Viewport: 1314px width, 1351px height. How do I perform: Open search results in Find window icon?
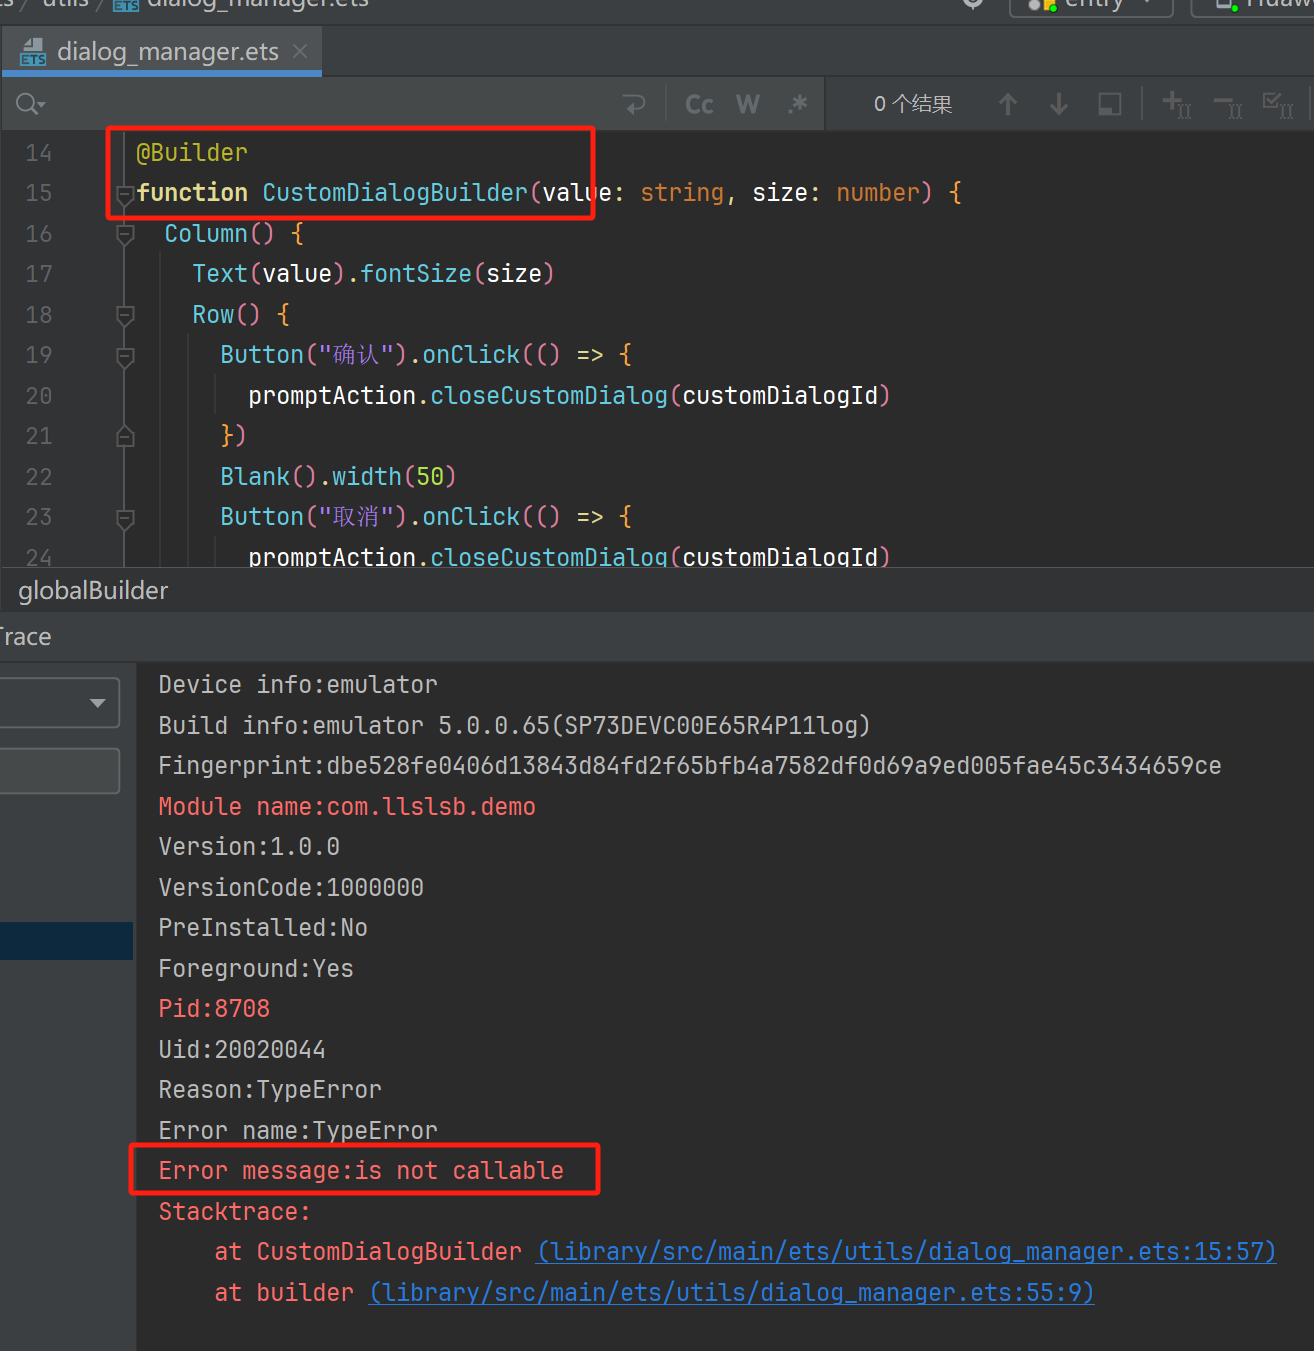click(1110, 104)
